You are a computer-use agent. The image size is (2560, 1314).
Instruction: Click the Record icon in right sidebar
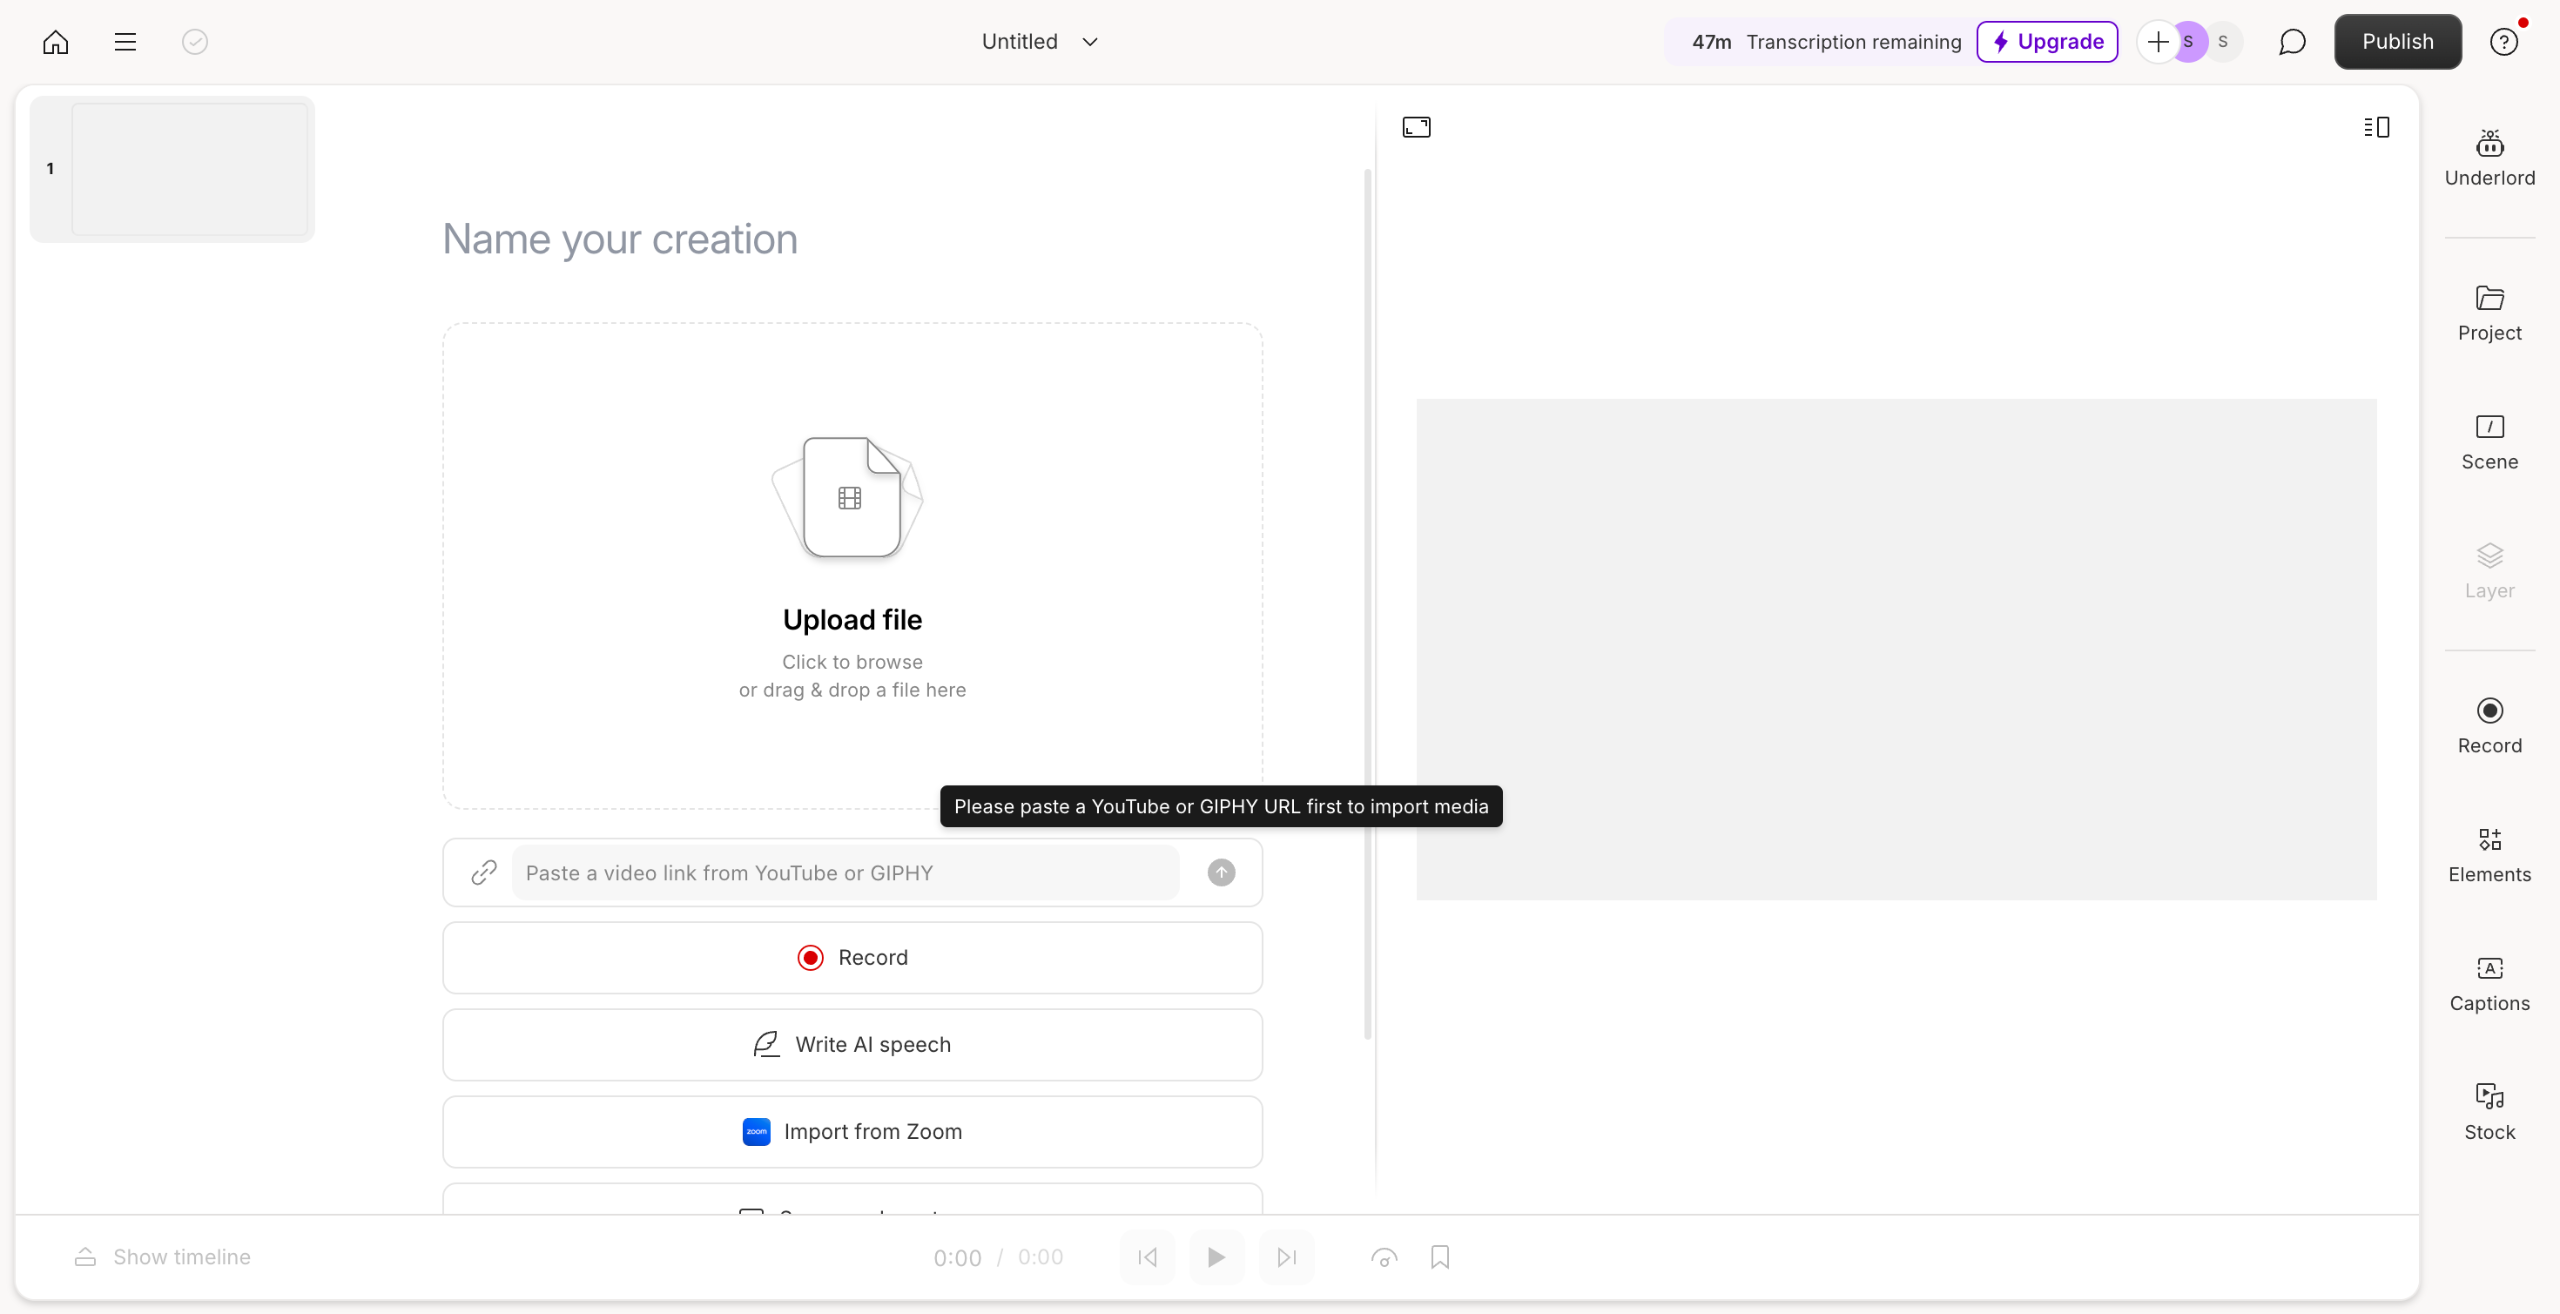(x=2489, y=726)
